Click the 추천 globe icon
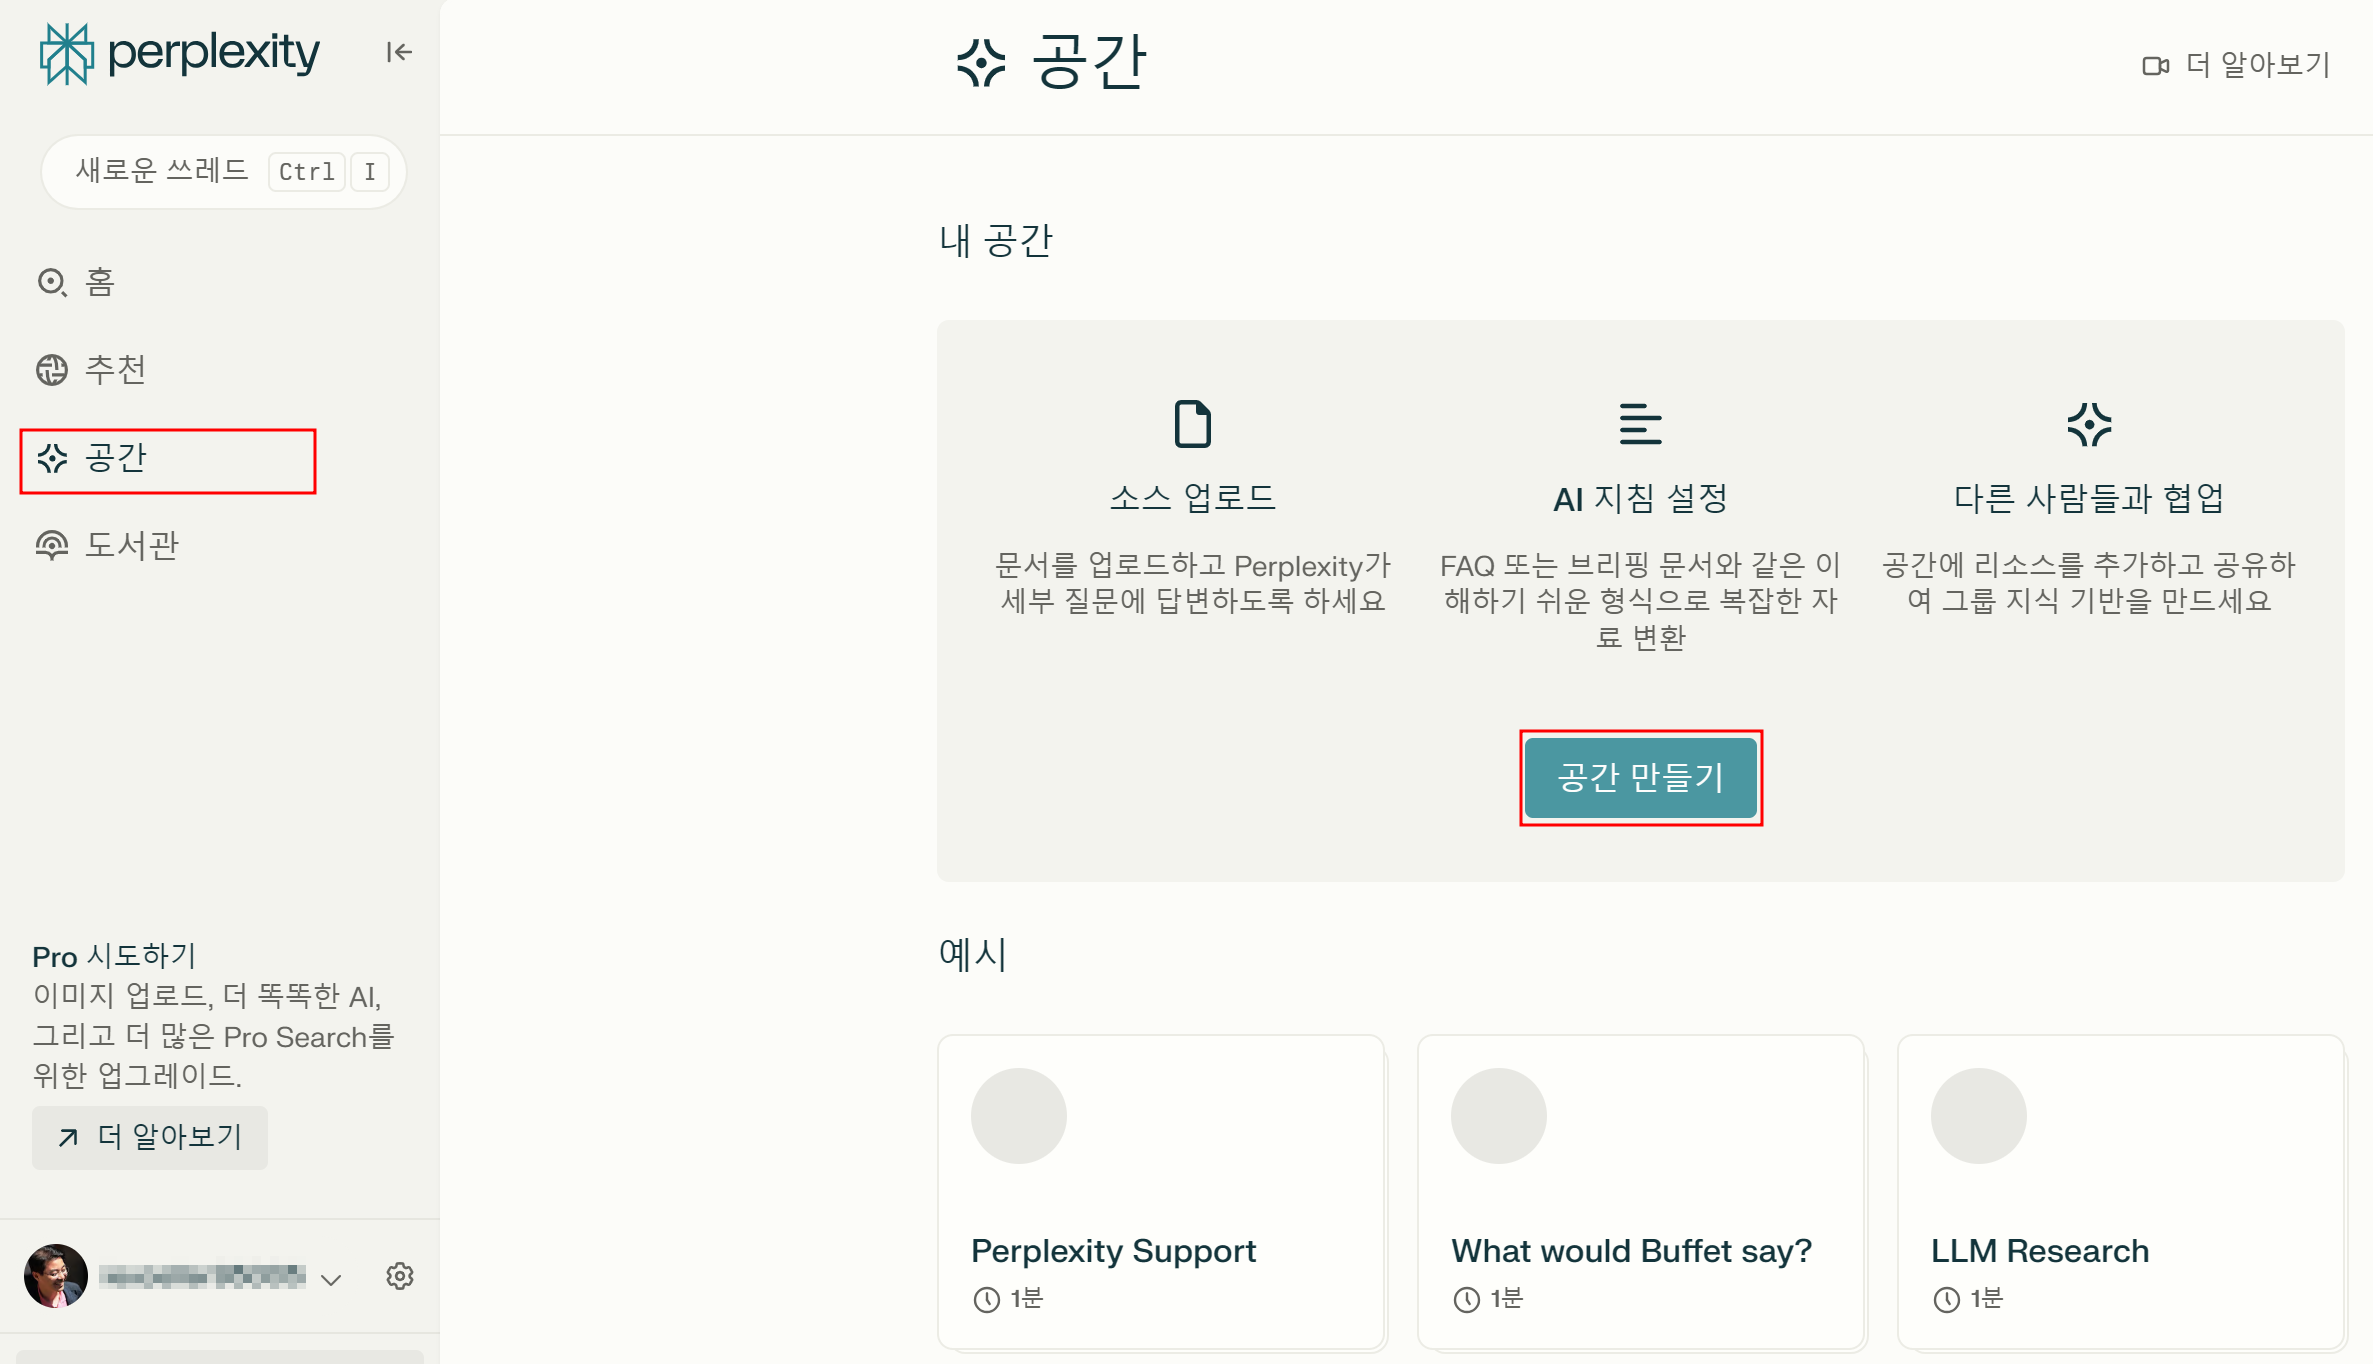 click(x=52, y=370)
